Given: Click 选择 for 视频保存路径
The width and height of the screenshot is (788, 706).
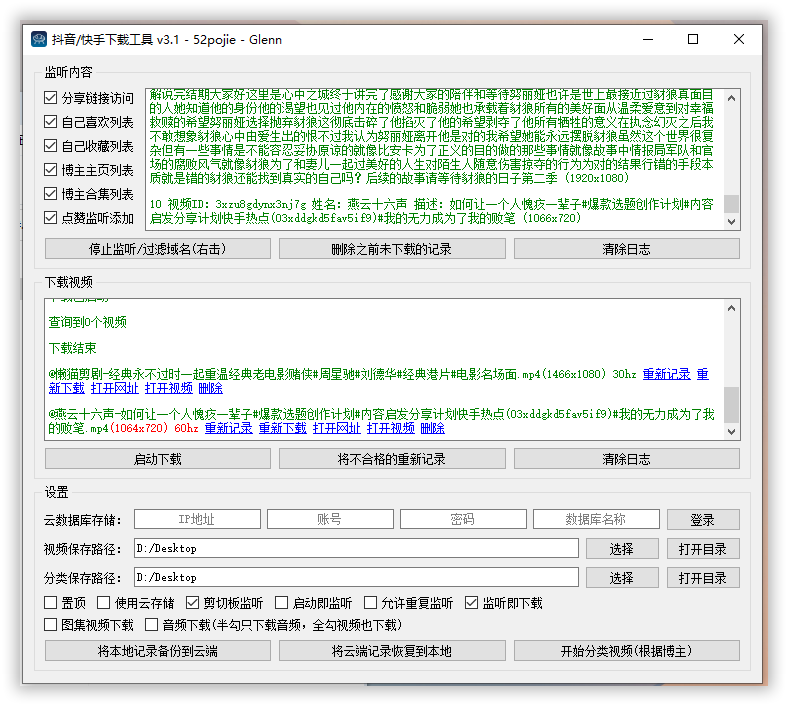Looking at the screenshot, I should point(622,549).
